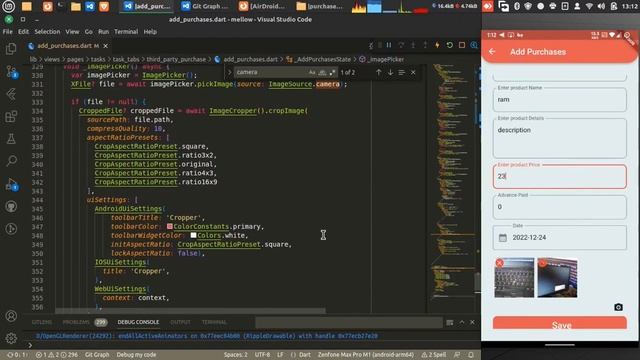Open the Edit menu
This screenshot has width=640, height=360.
pyautogui.click(x=23, y=31)
